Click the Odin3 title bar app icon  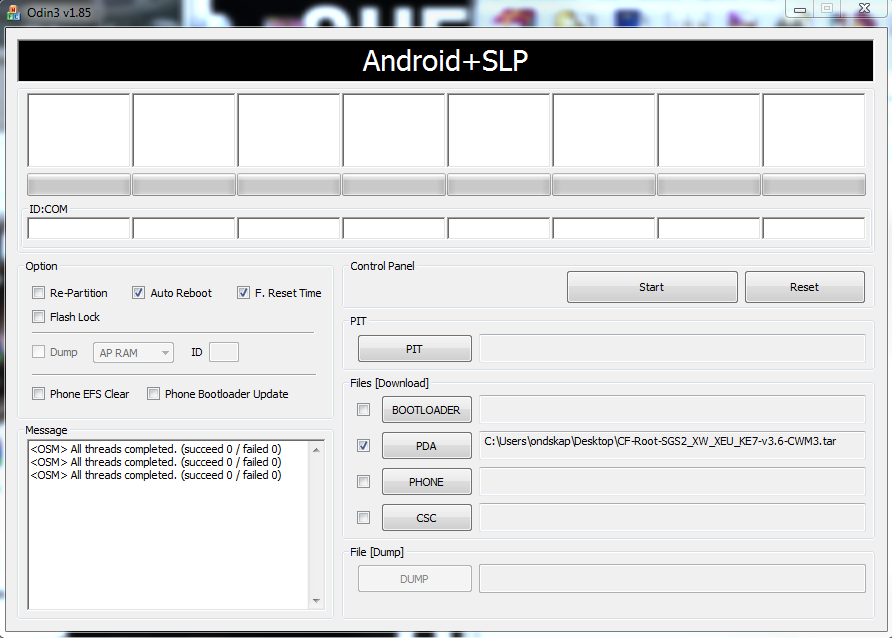pos(13,12)
